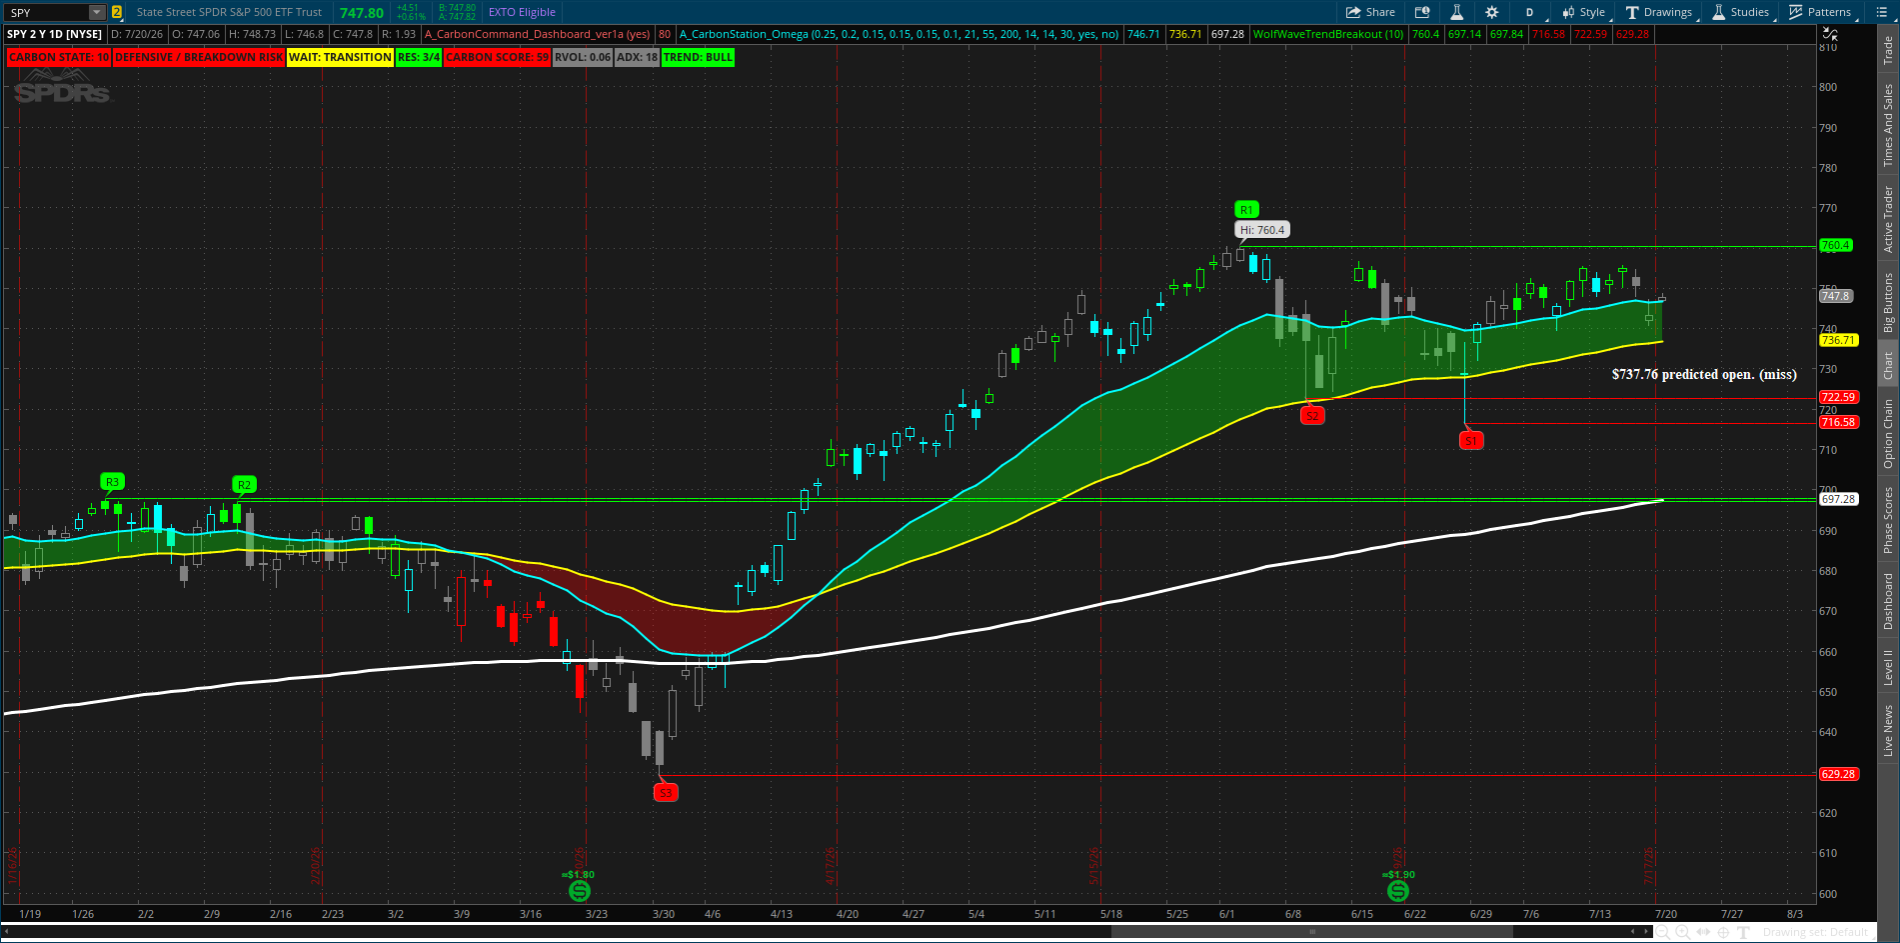Image resolution: width=1900 pixels, height=943 pixels.
Task: Open the Style candlestick menu
Action: coord(1583,12)
